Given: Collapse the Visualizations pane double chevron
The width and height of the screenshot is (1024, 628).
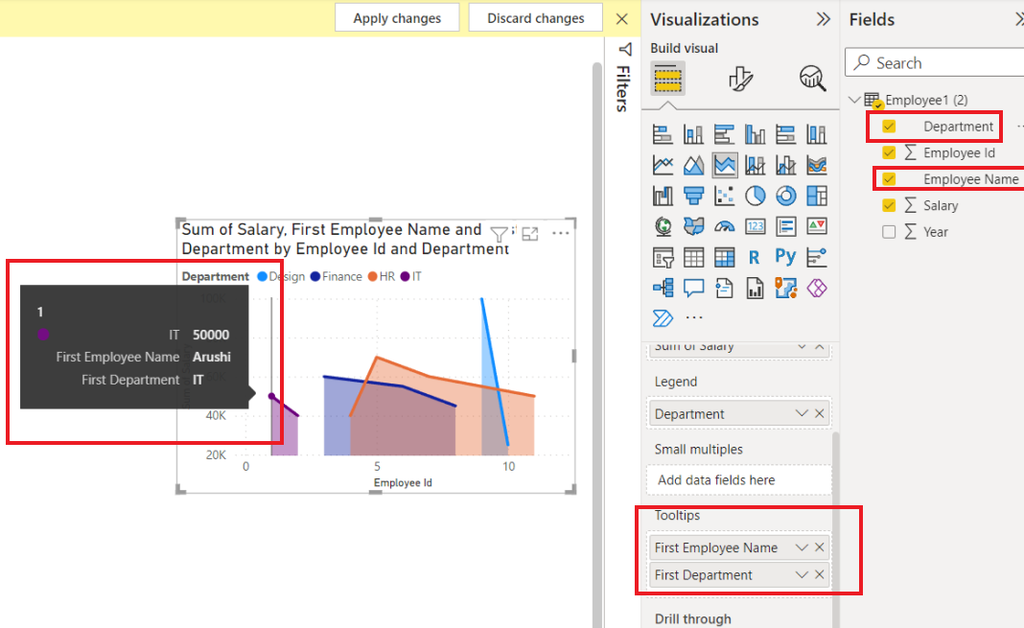Looking at the screenshot, I should [824, 20].
